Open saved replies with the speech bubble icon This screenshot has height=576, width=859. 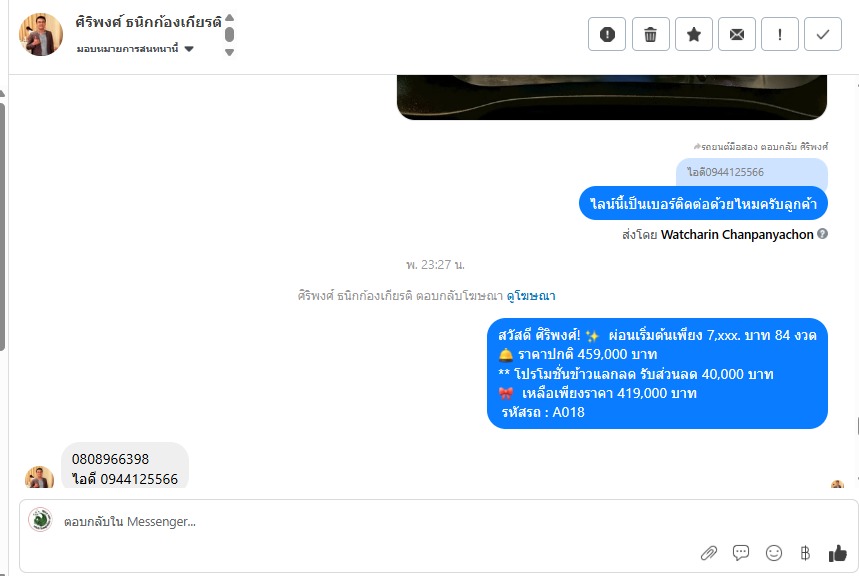741,552
